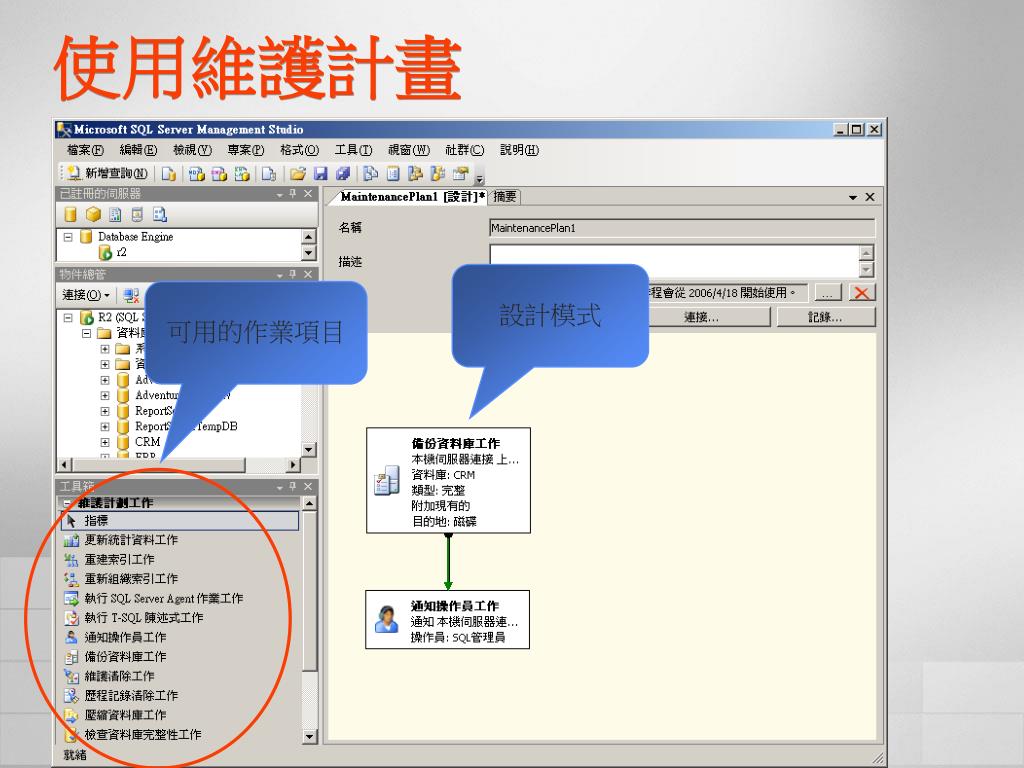This screenshot has height=768, width=1024.
Task: Click the 連接... button
Action: pyautogui.click(x=701, y=317)
